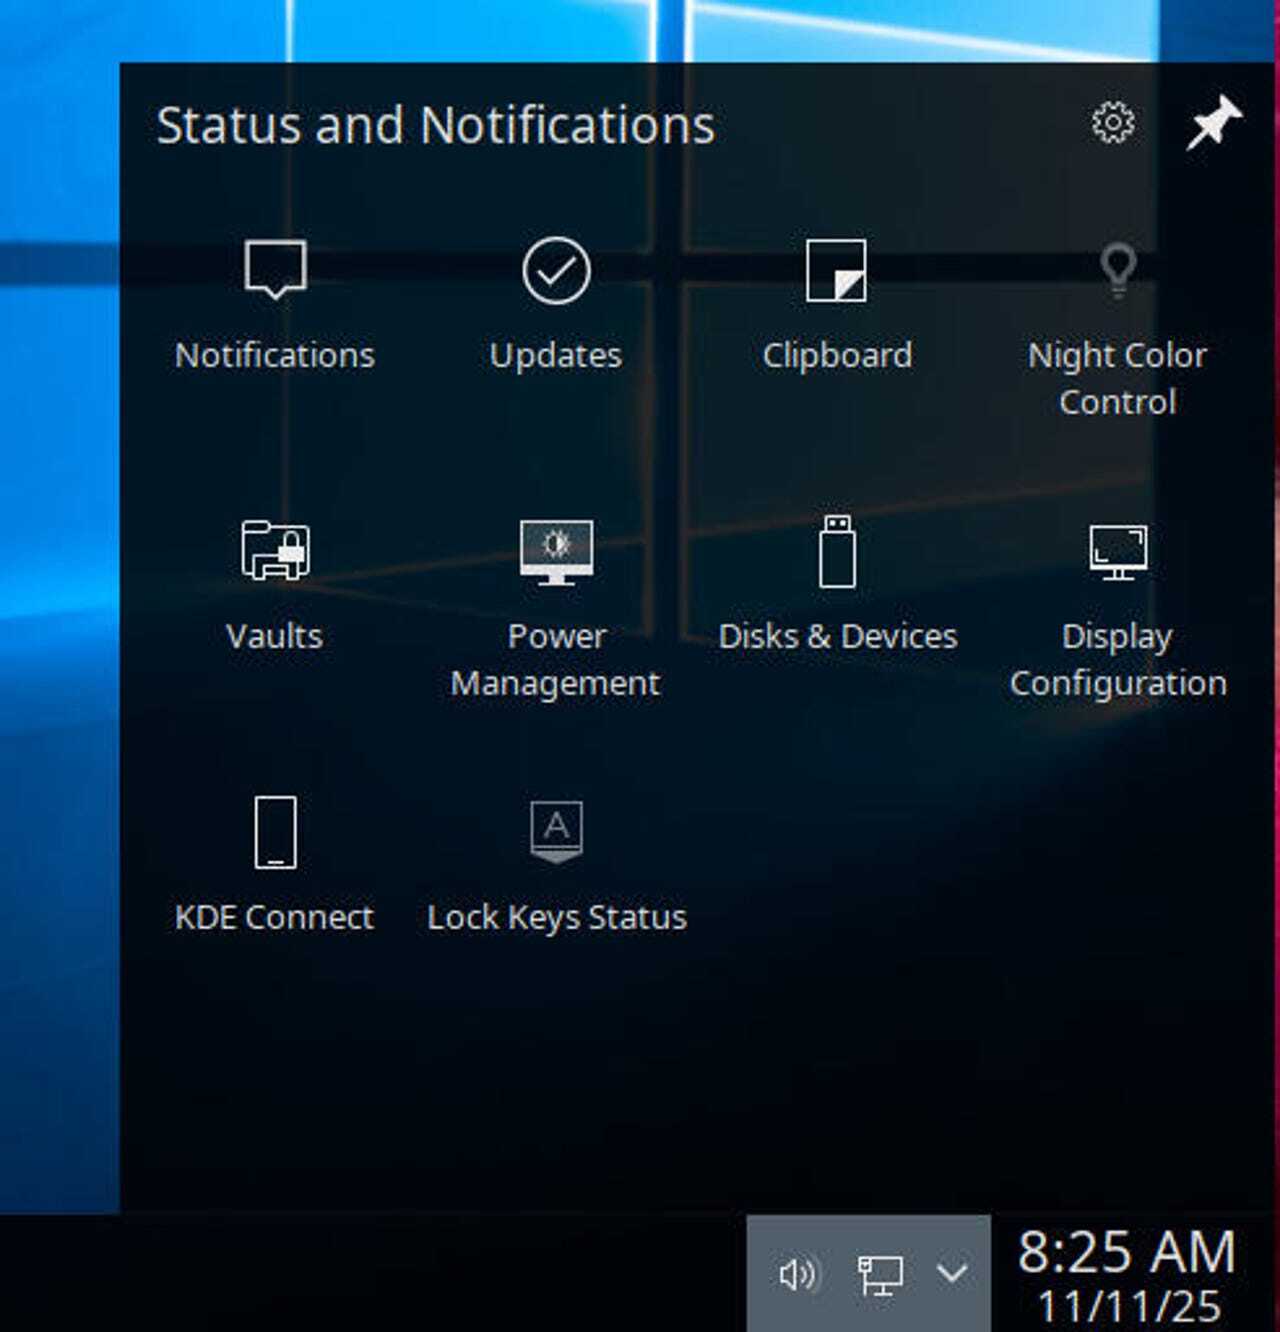Open the Clipboard history applet
Screen dimensions: 1280x1332
pyautogui.click(x=837, y=272)
